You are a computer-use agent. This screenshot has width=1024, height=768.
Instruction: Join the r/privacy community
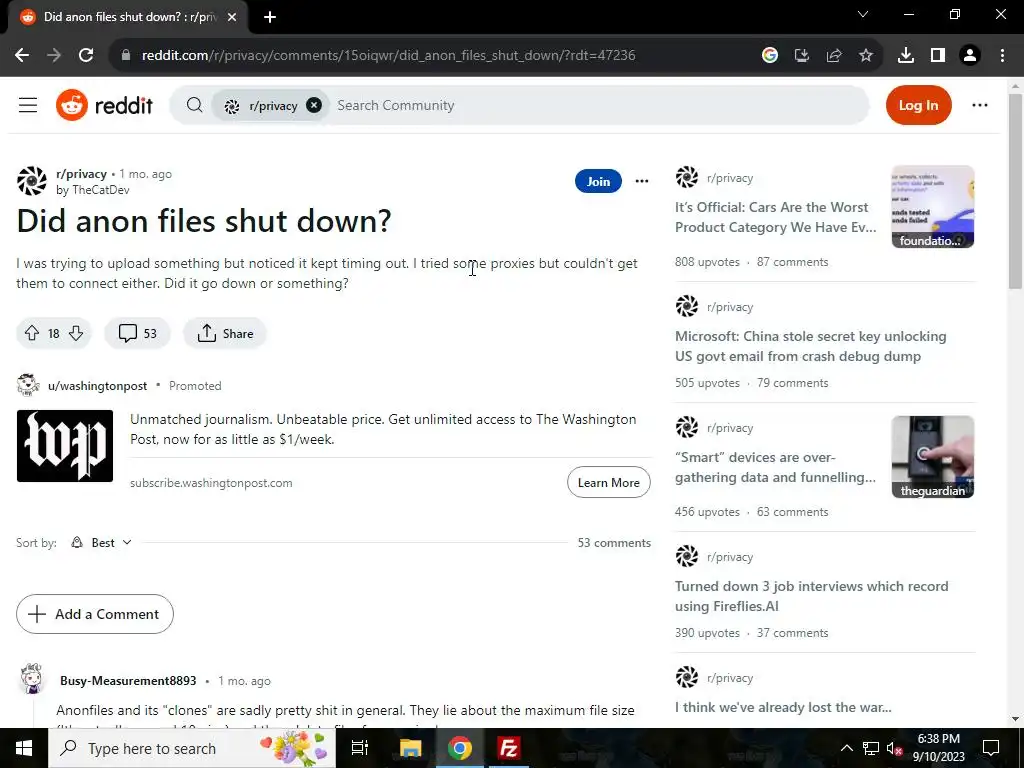pos(598,182)
